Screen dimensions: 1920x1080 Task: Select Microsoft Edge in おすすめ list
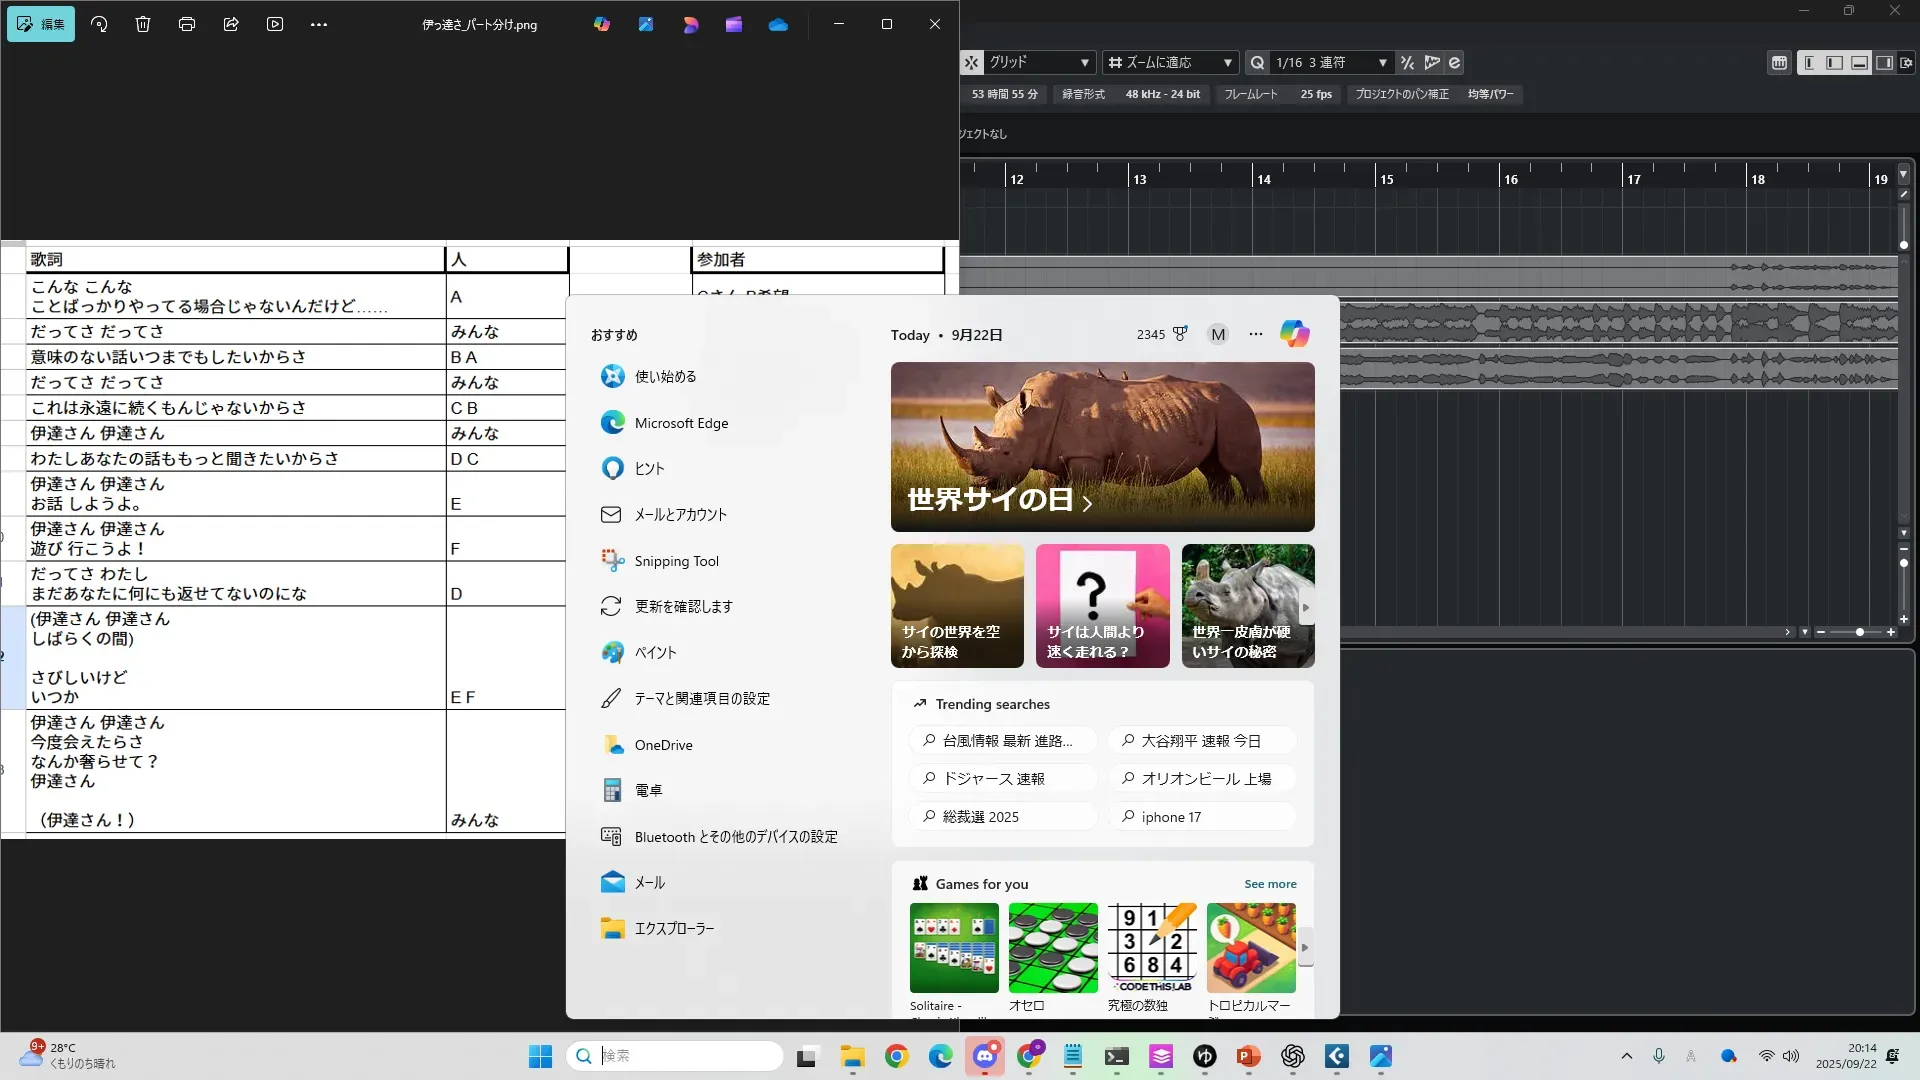[x=681, y=423]
